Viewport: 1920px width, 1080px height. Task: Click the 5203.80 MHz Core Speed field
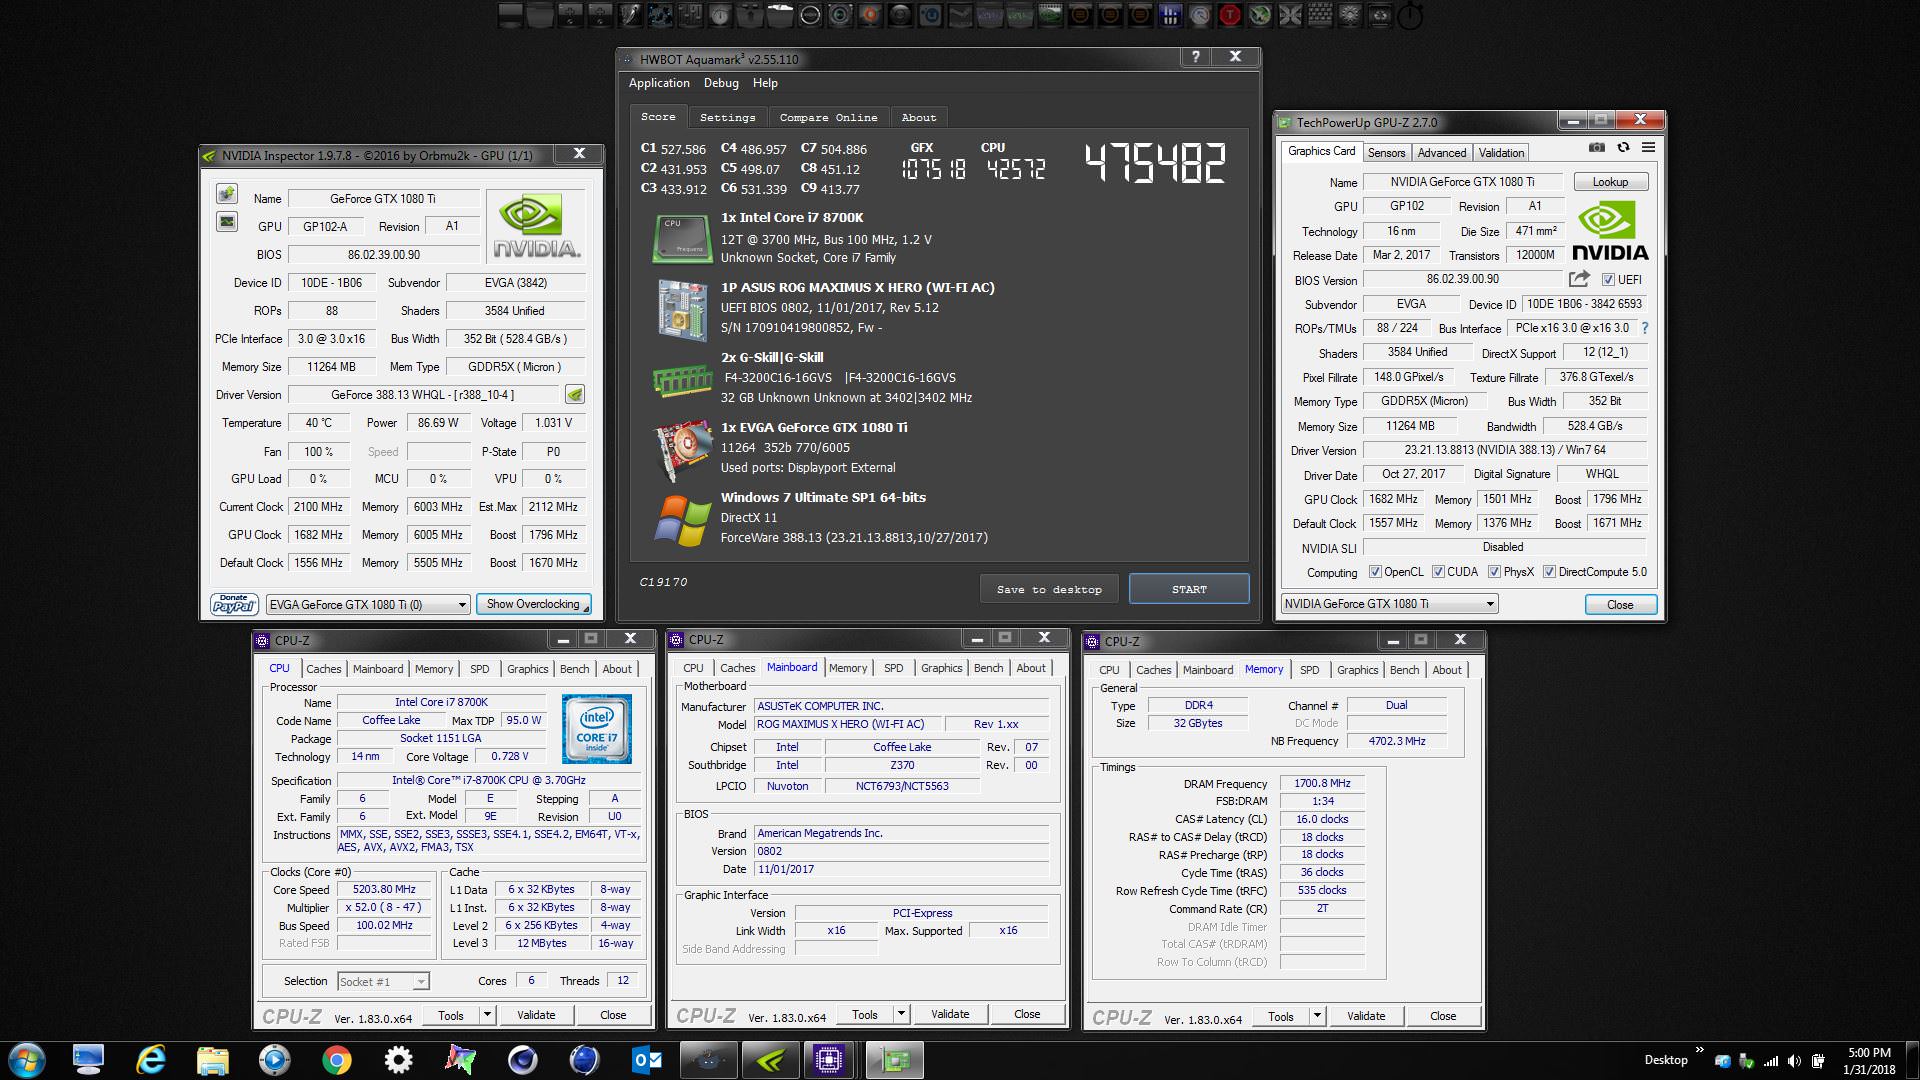click(385, 889)
